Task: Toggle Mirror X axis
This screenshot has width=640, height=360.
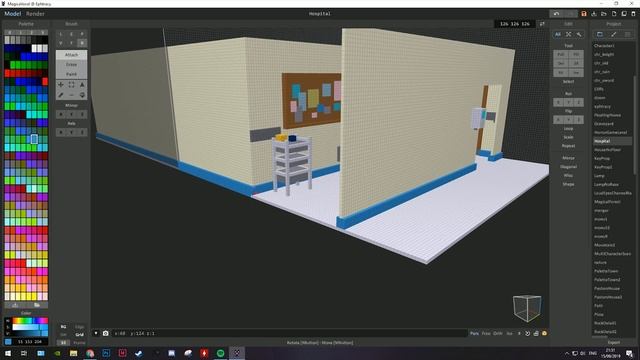Action: [x=61, y=115]
